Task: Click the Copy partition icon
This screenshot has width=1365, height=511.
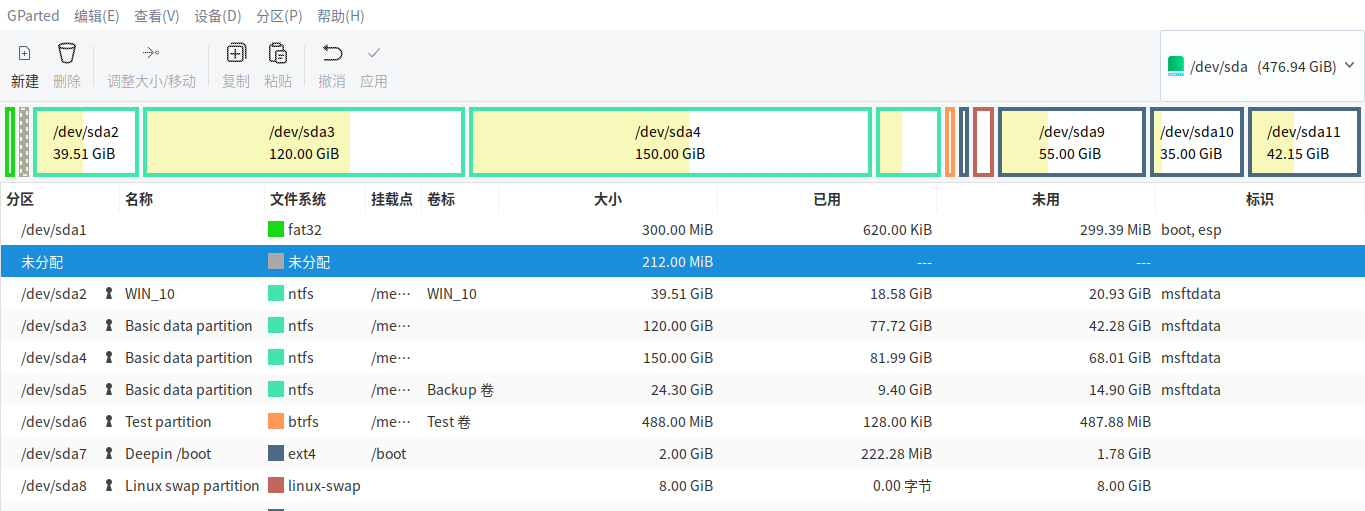Action: pos(236,54)
